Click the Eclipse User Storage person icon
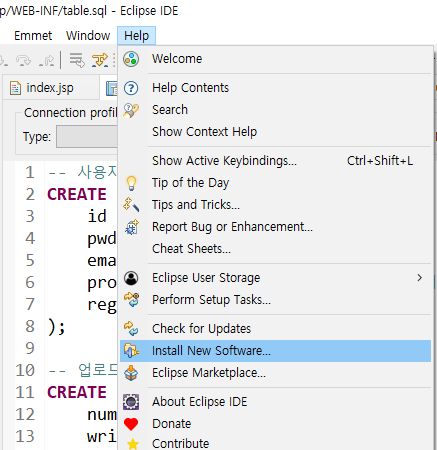 click(x=131, y=278)
